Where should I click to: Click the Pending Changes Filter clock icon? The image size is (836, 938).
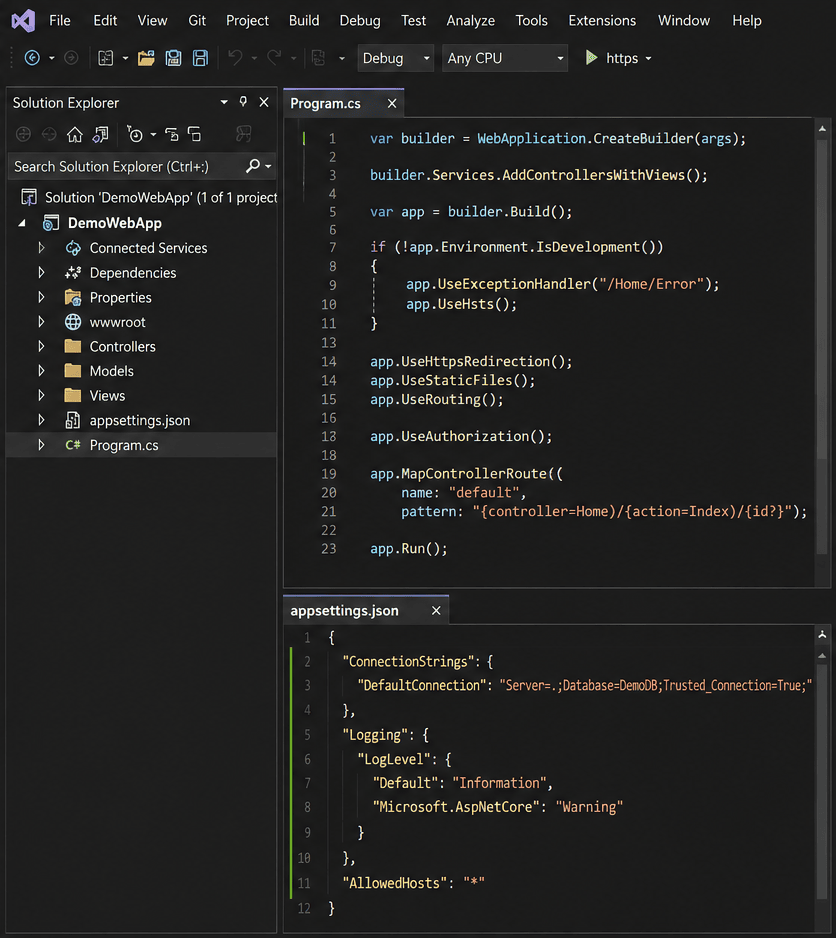point(135,135)
